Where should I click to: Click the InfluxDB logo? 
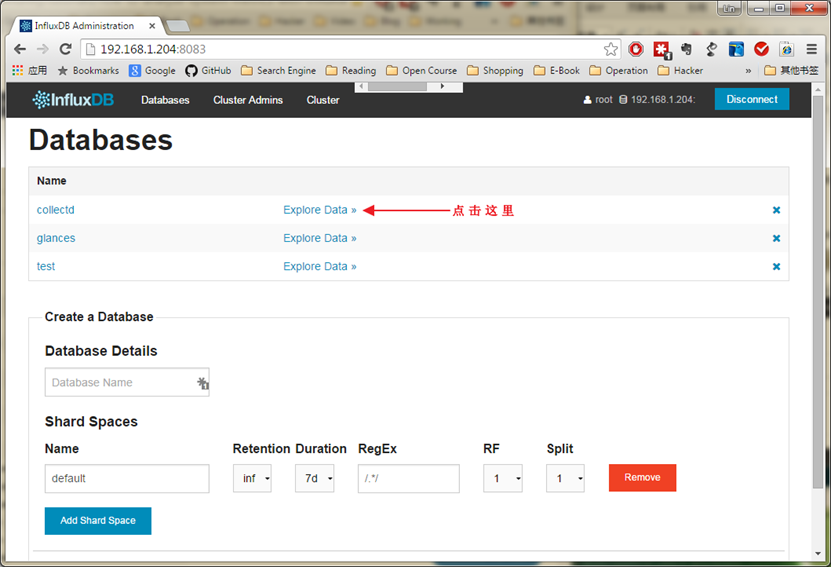[x=74, y=100]
